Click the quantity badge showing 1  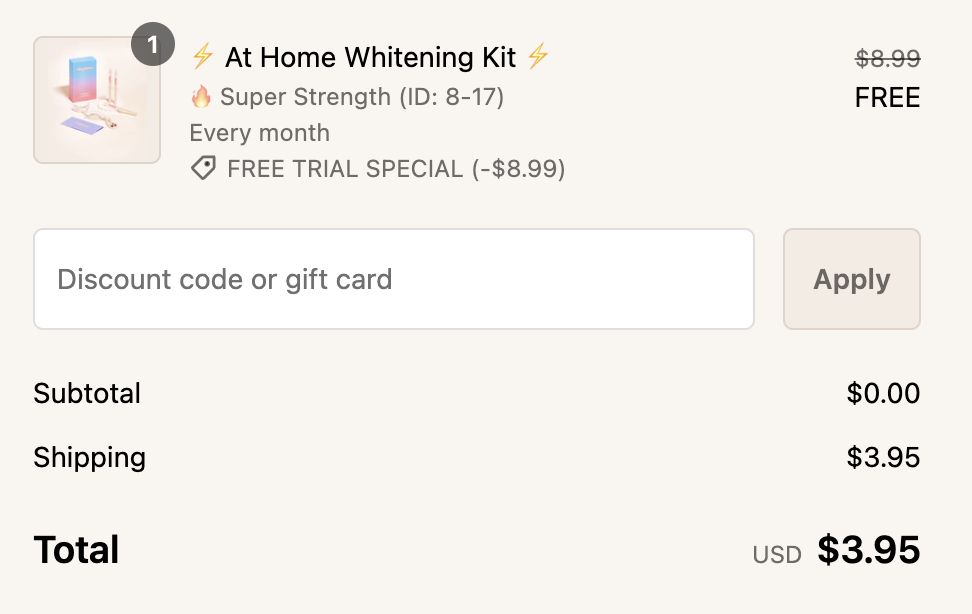(153, 45)
